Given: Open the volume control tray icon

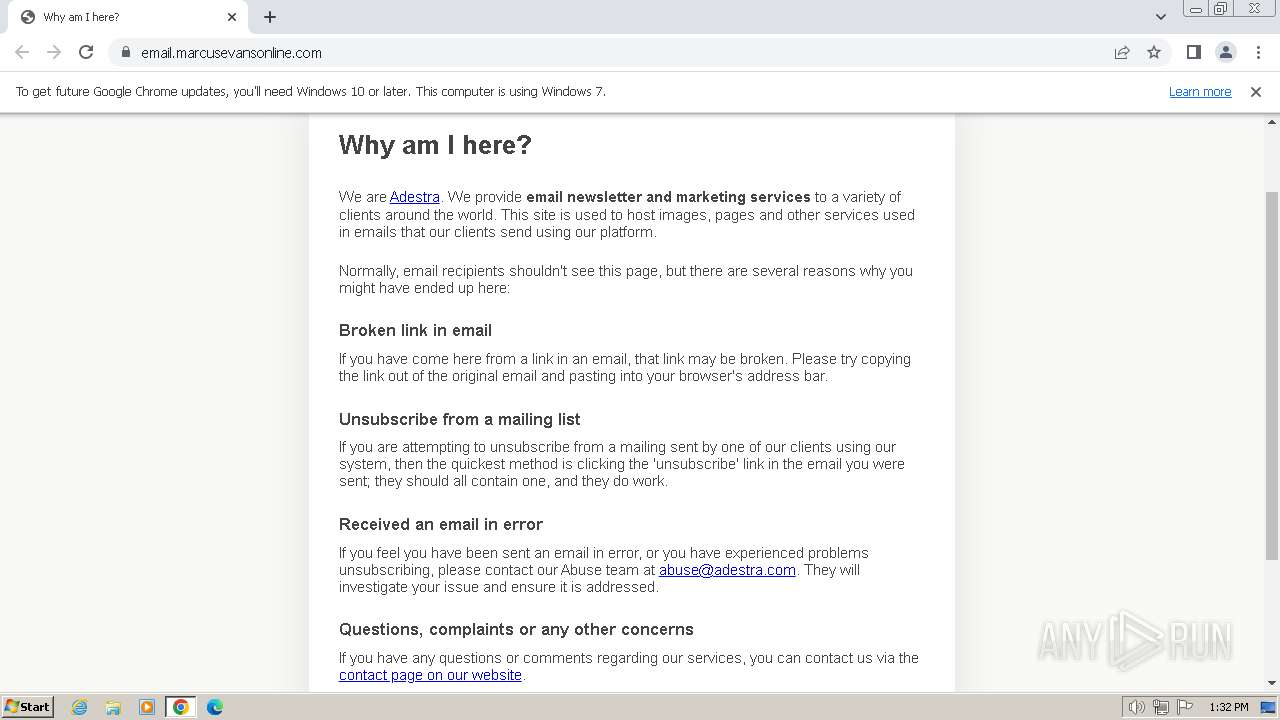Looking at the screenshot, I should click(x=1136, y=707).
